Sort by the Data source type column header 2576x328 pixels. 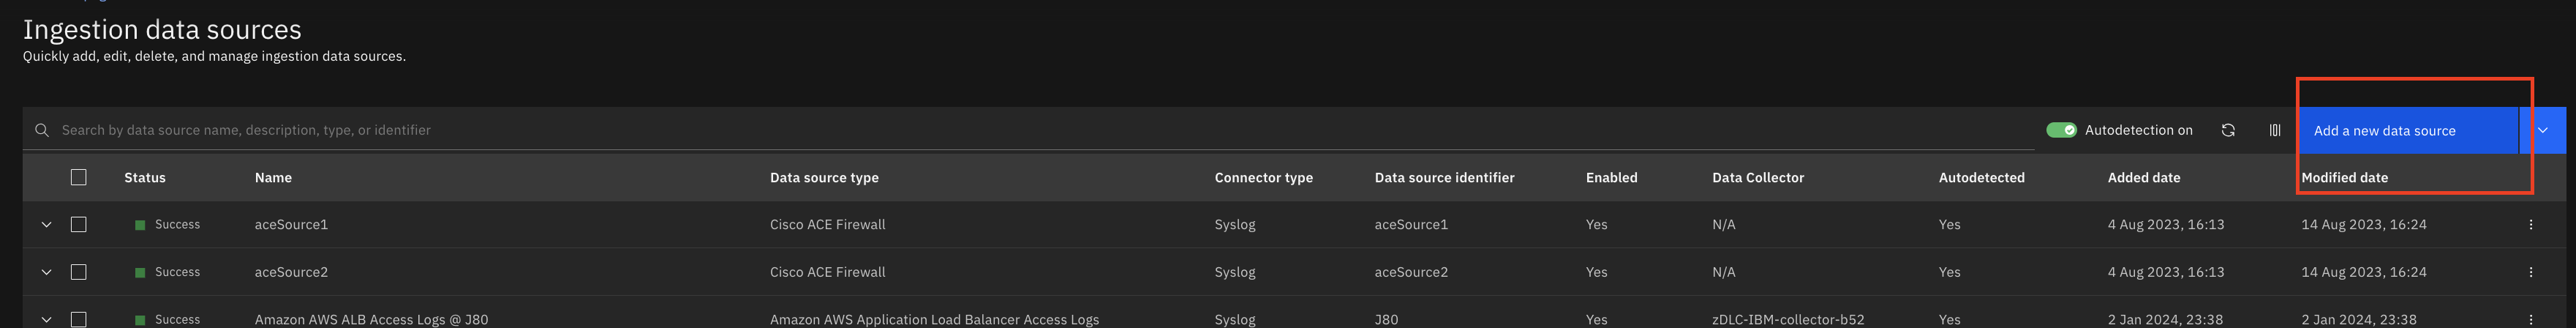click(824, 178)
